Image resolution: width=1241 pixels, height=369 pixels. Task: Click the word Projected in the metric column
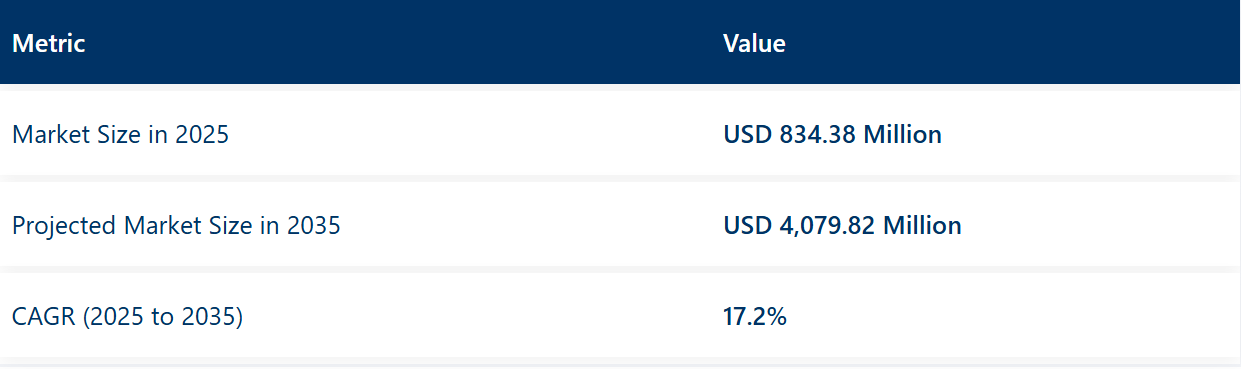[x=65, y=226]
